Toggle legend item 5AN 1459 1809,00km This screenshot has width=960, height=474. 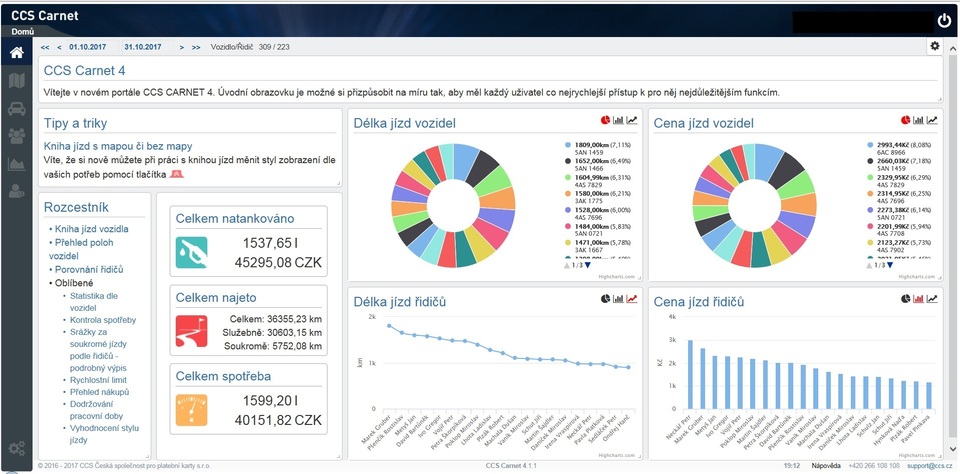596,148
